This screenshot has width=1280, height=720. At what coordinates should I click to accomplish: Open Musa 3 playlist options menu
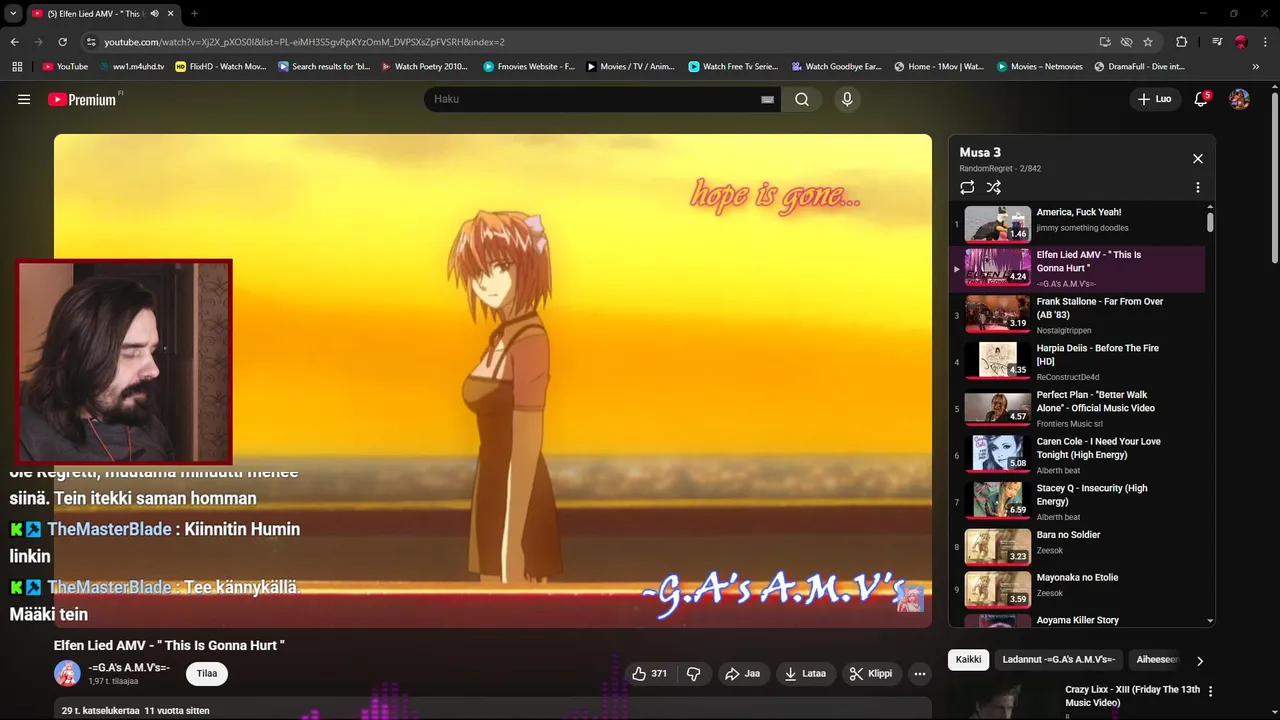click(x=1197, y=187)
